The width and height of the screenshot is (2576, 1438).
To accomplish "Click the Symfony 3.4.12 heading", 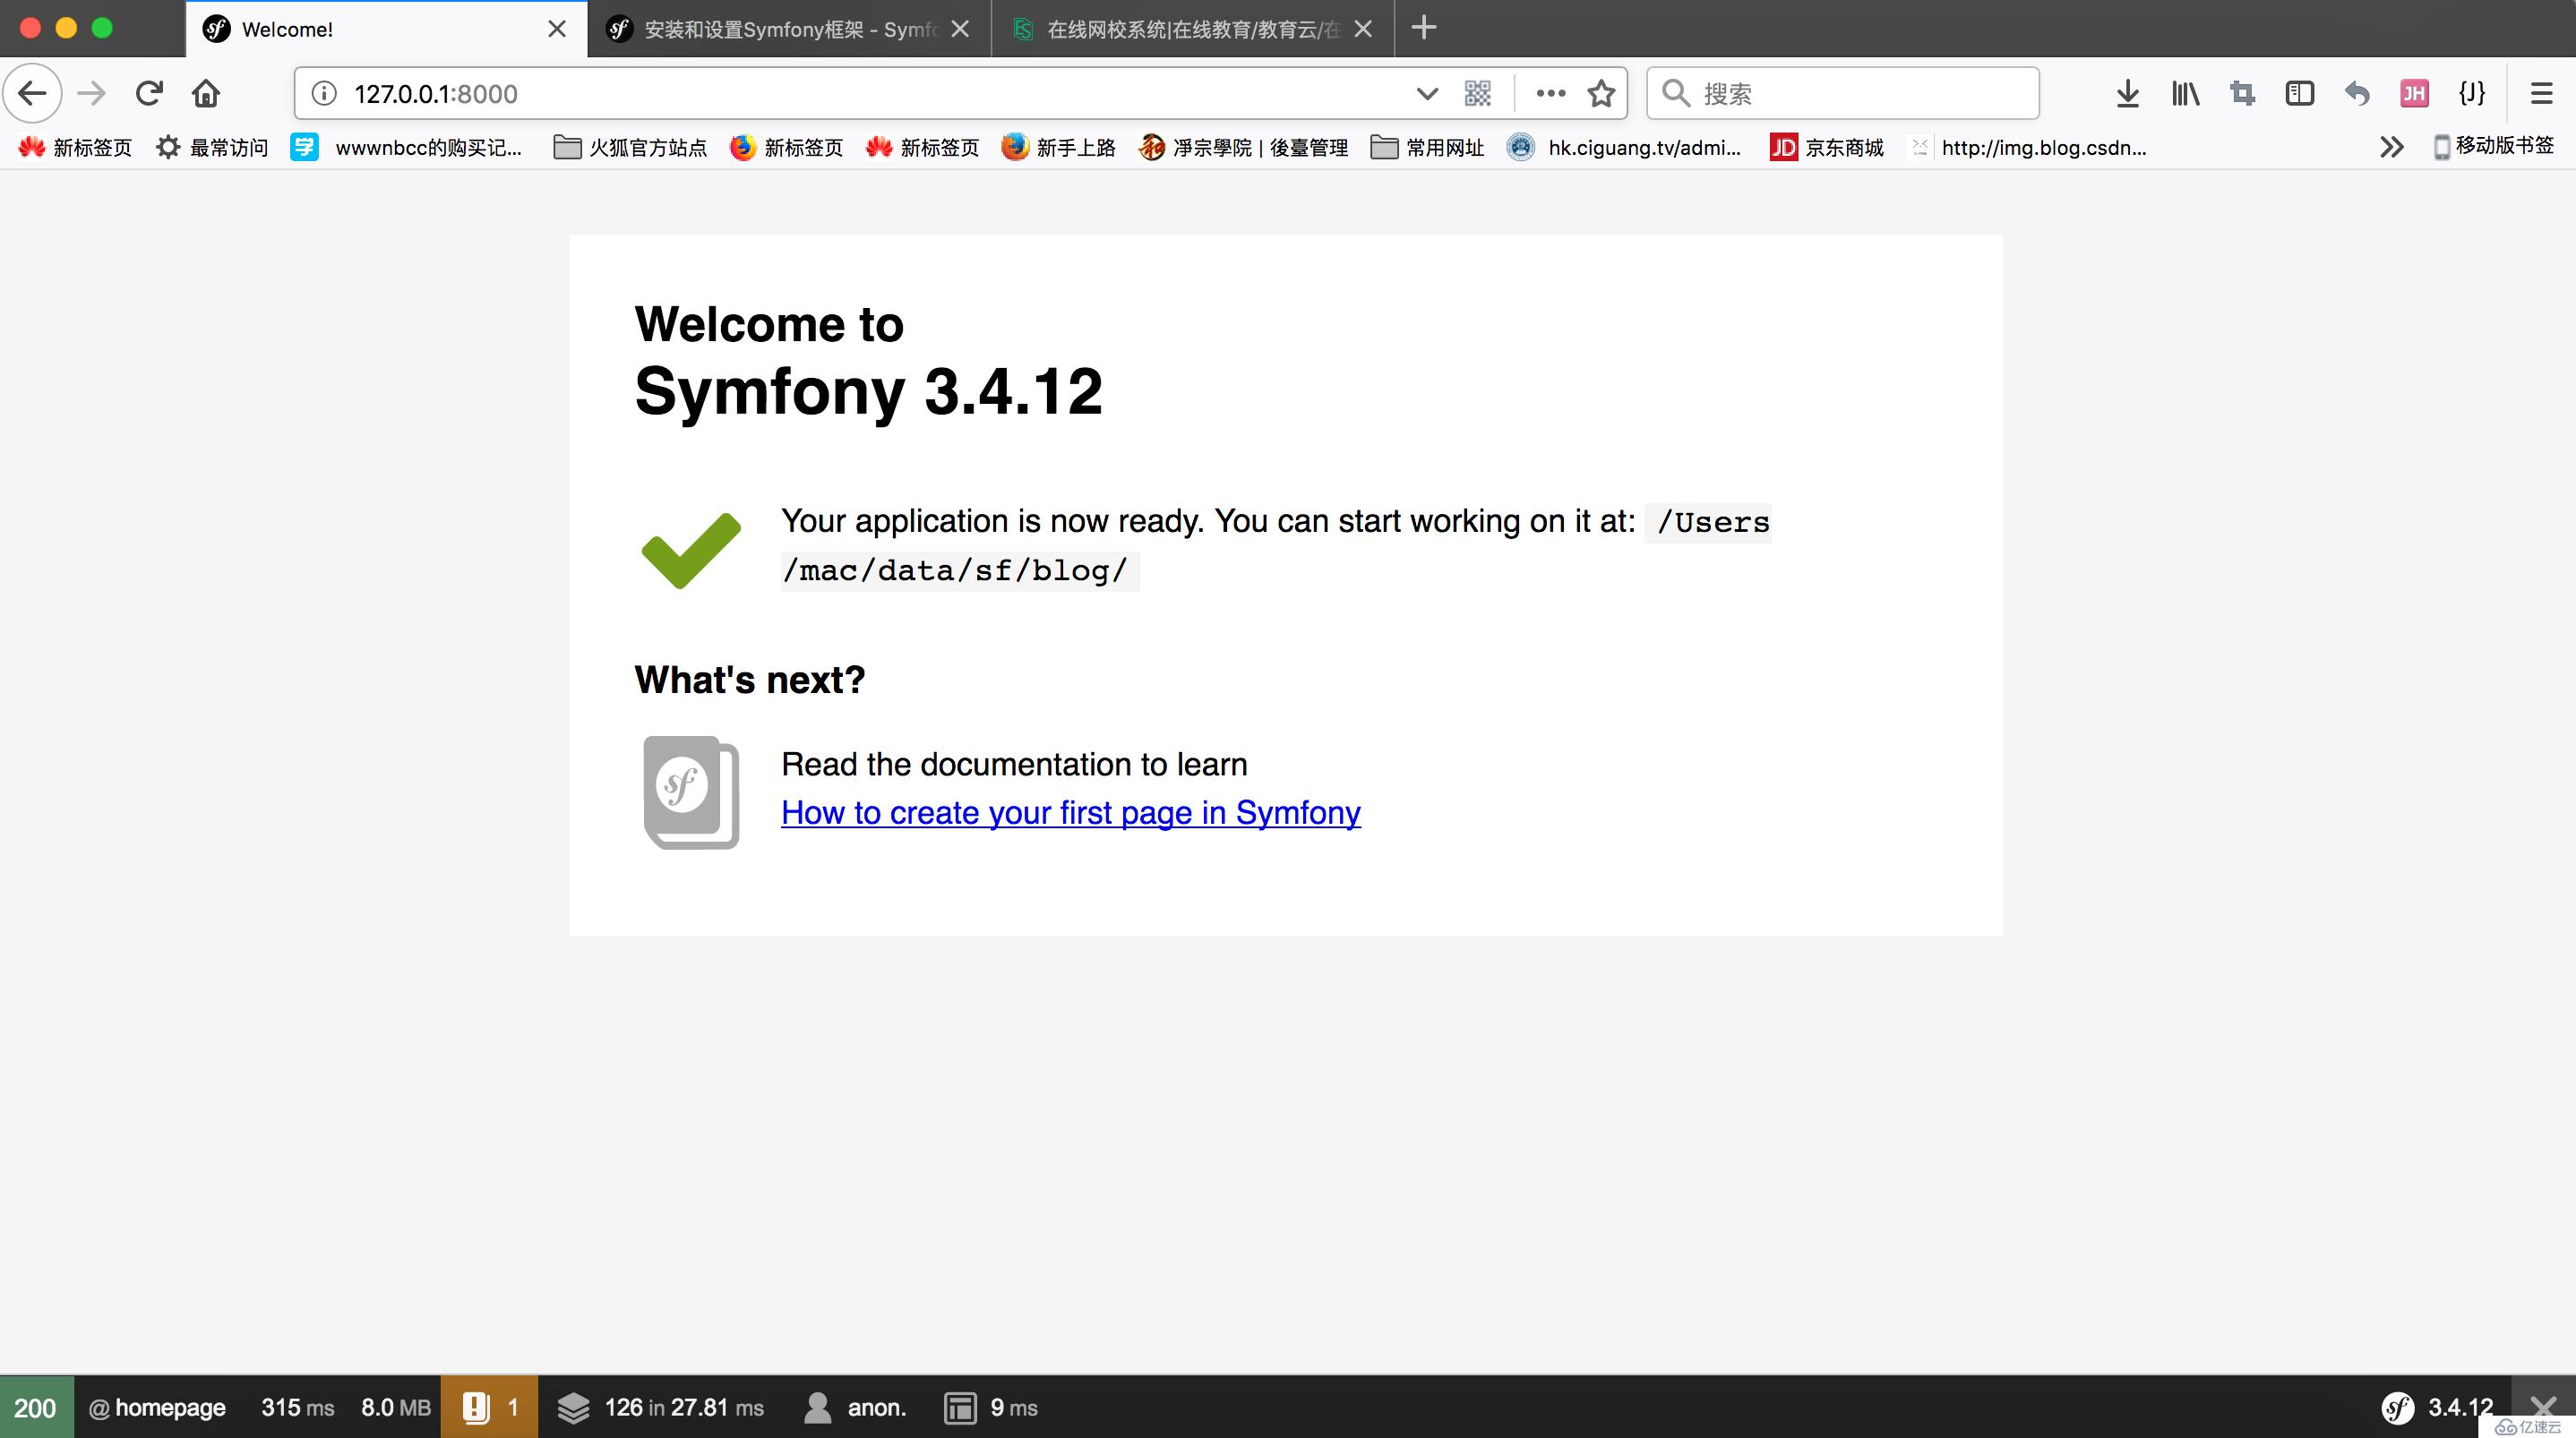I will (x=868, y=391).
